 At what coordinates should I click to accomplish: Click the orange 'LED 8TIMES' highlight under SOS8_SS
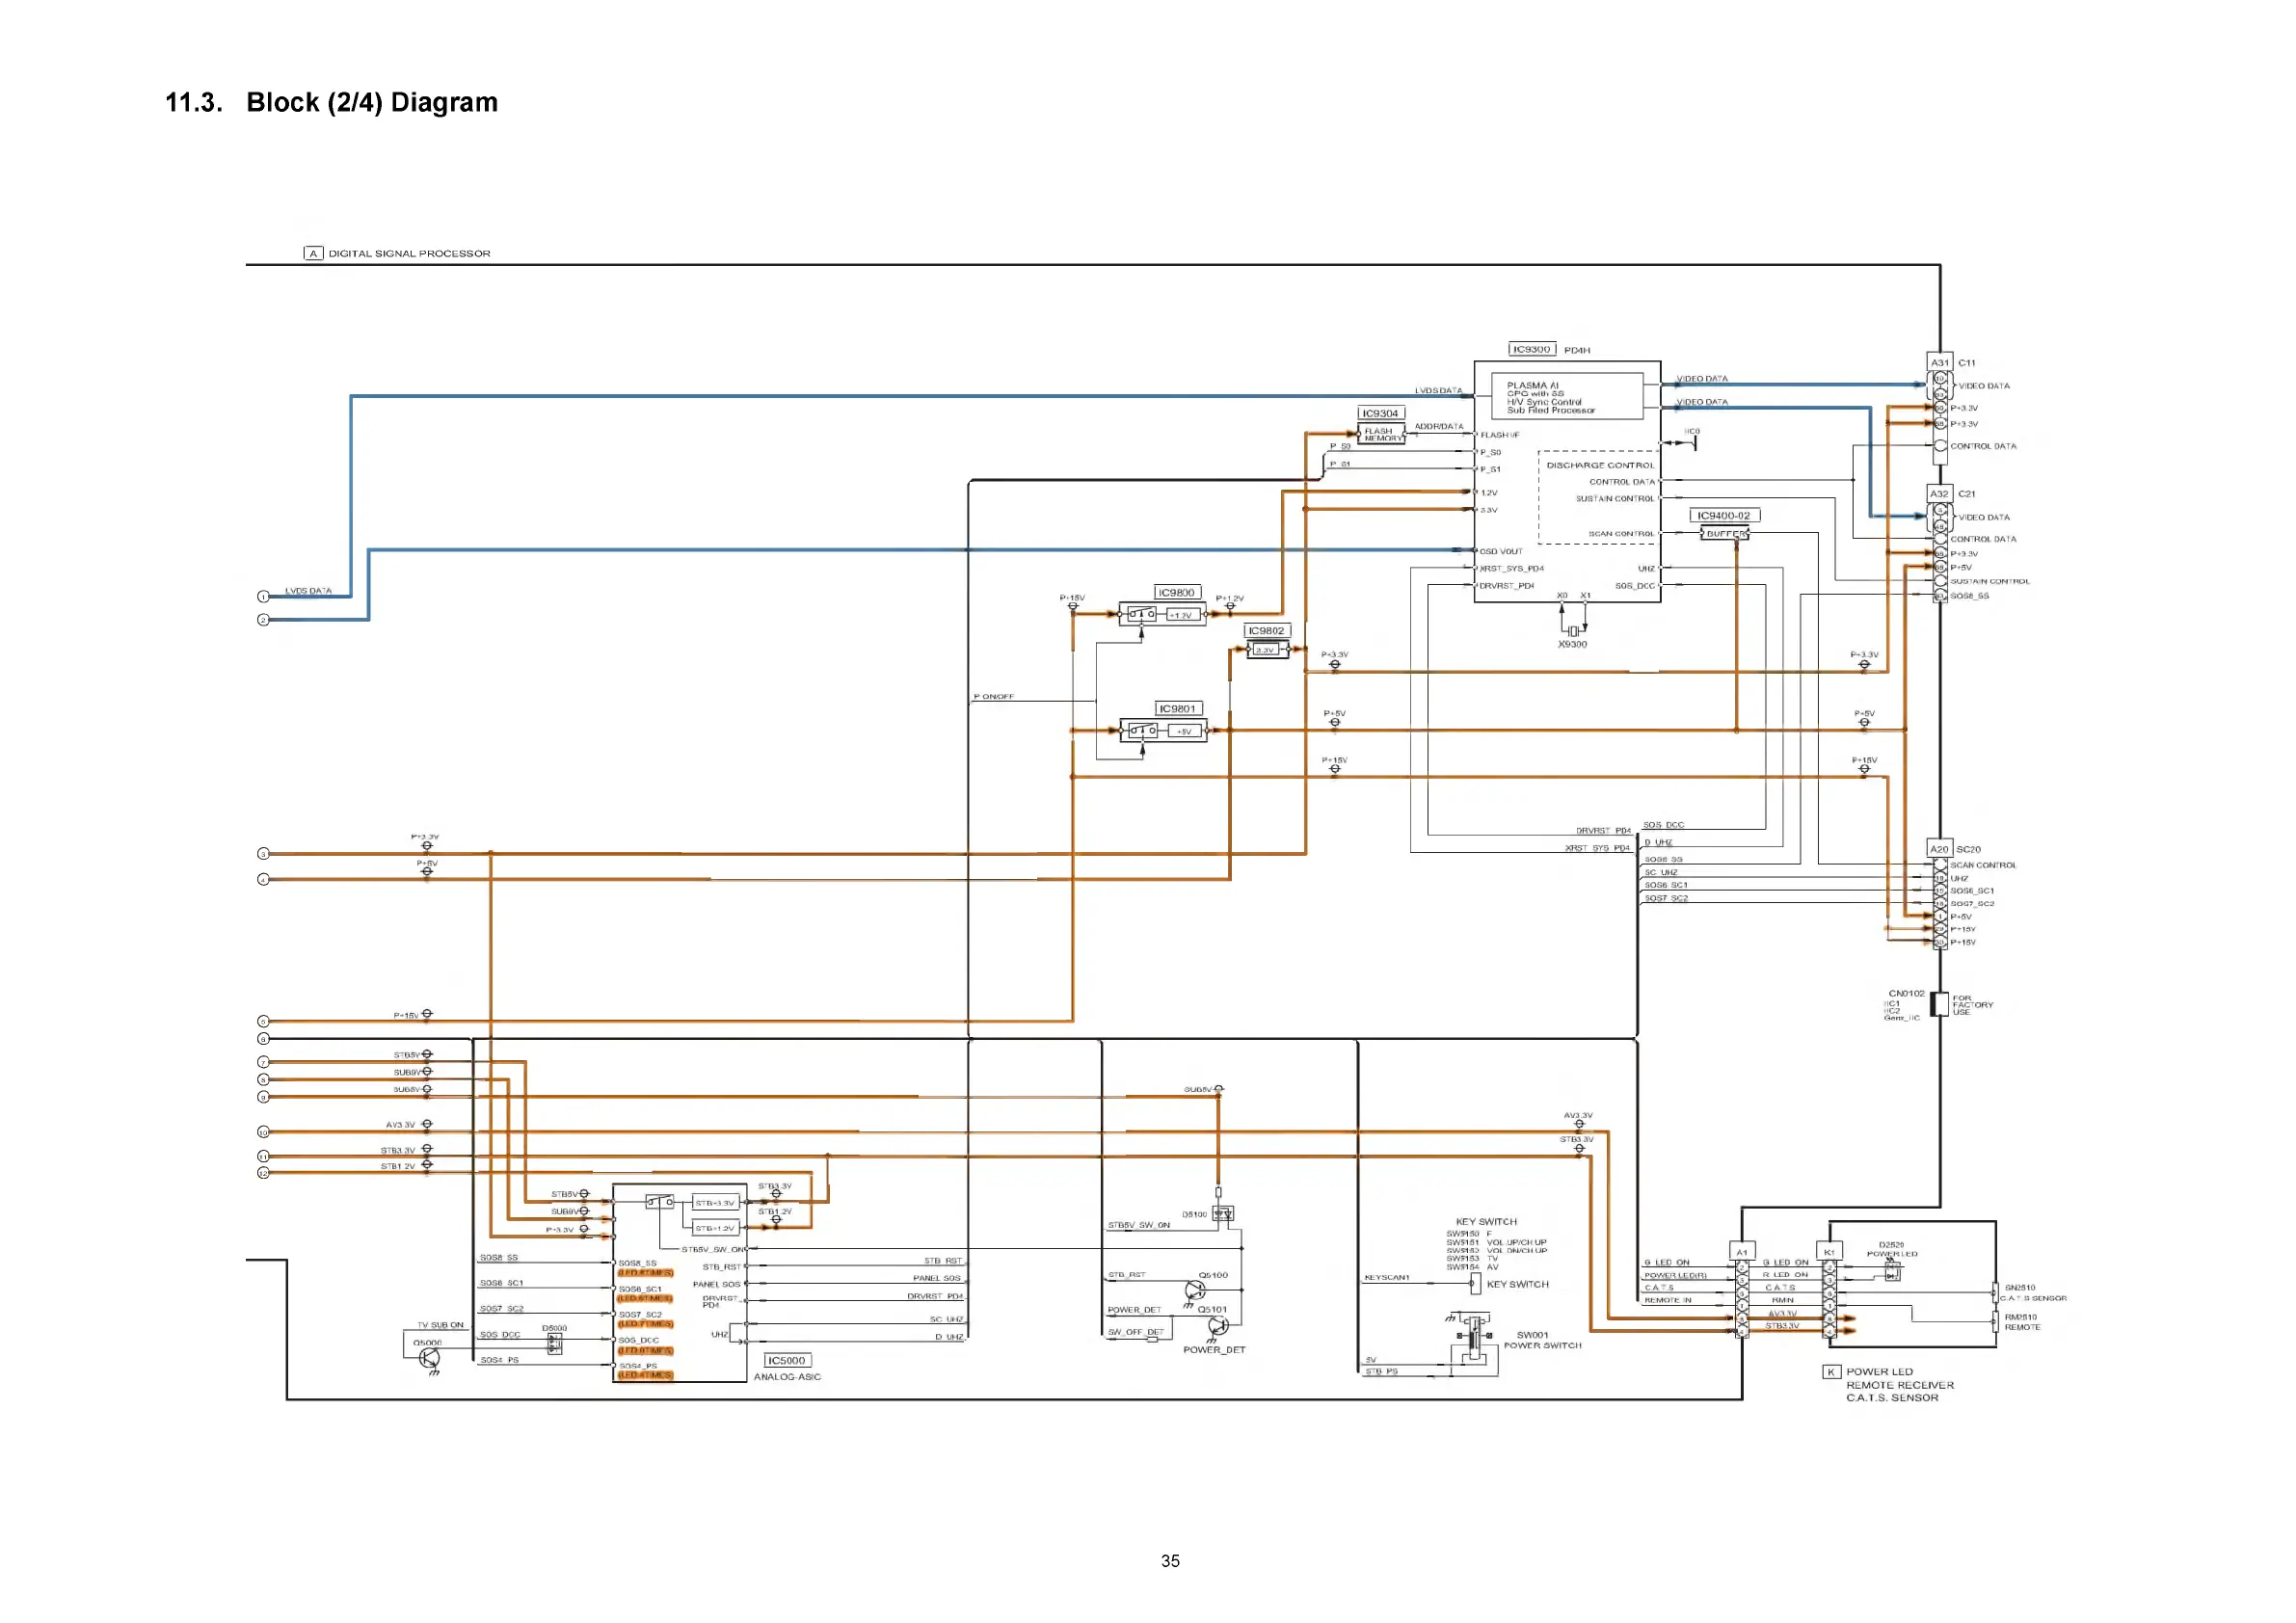point(645,1273)
